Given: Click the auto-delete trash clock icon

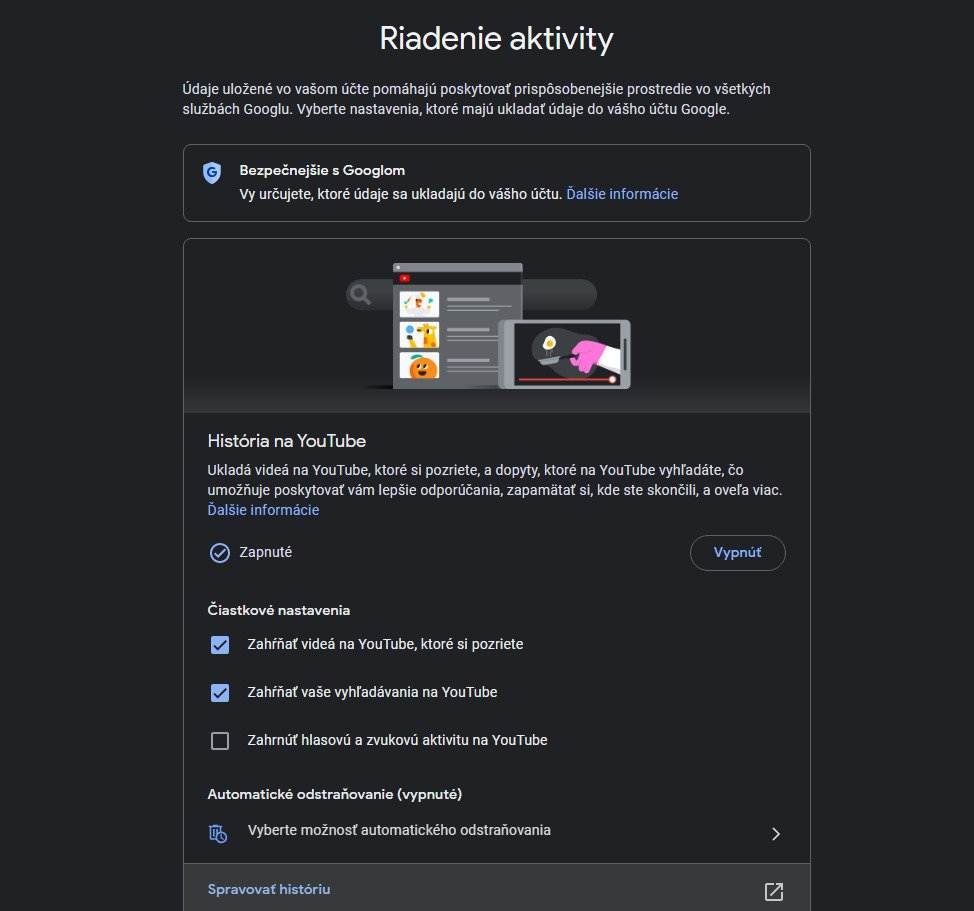Looking at the screenshot, I should (x=217, y=833).
